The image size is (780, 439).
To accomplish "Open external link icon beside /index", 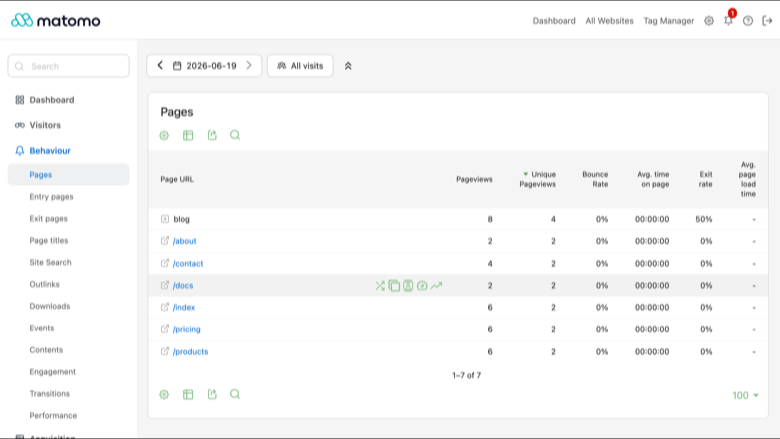I will point(165,307).
